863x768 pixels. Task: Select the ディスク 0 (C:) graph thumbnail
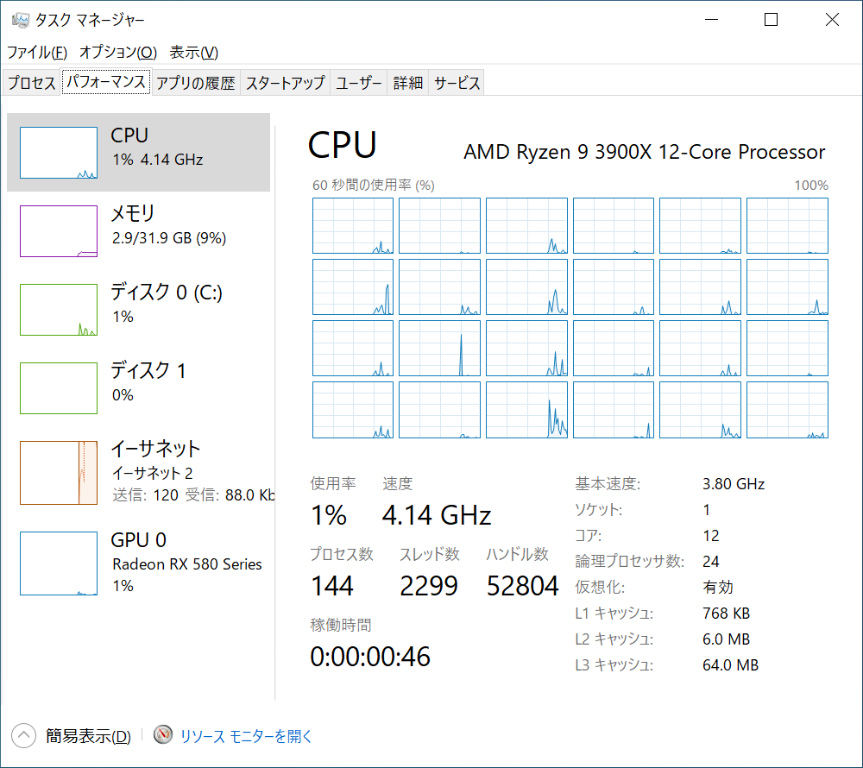(x=59, y=309)
